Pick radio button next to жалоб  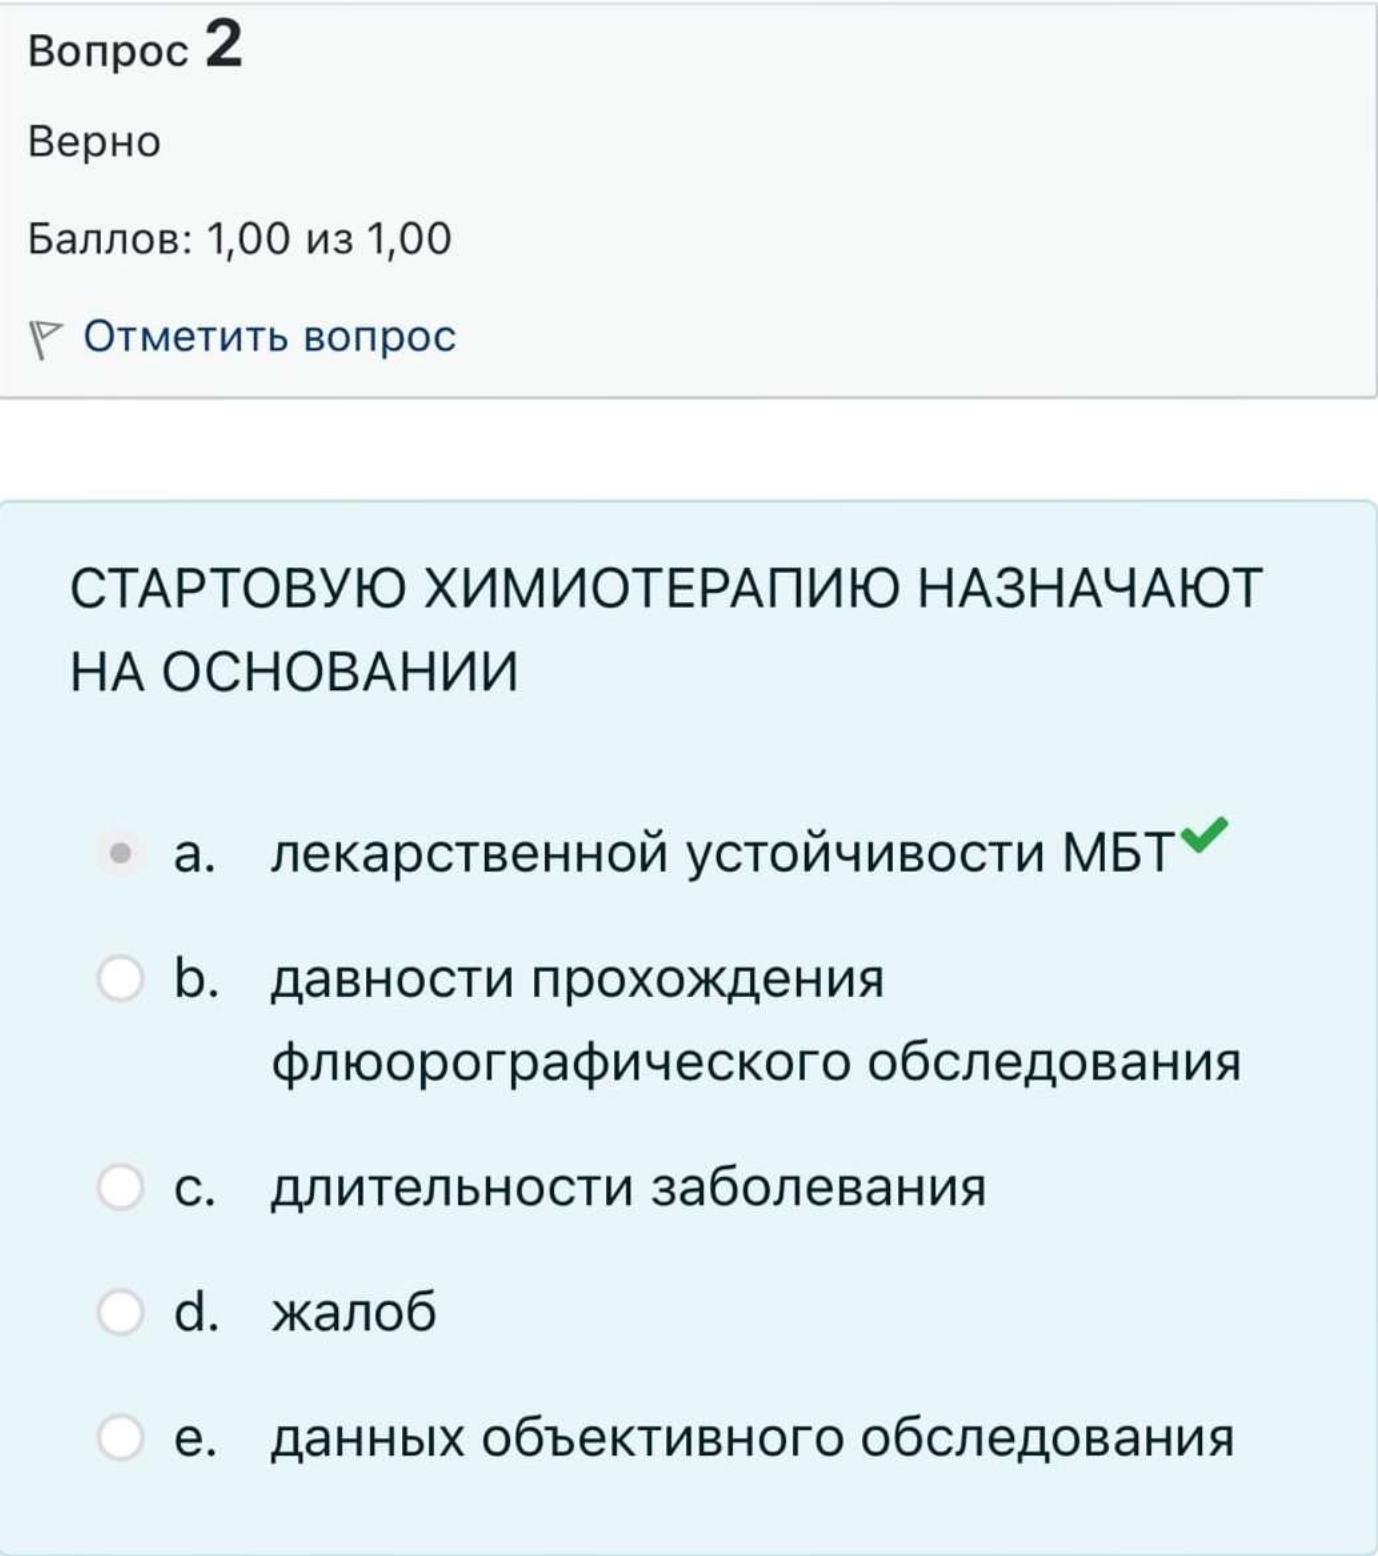120,1311
